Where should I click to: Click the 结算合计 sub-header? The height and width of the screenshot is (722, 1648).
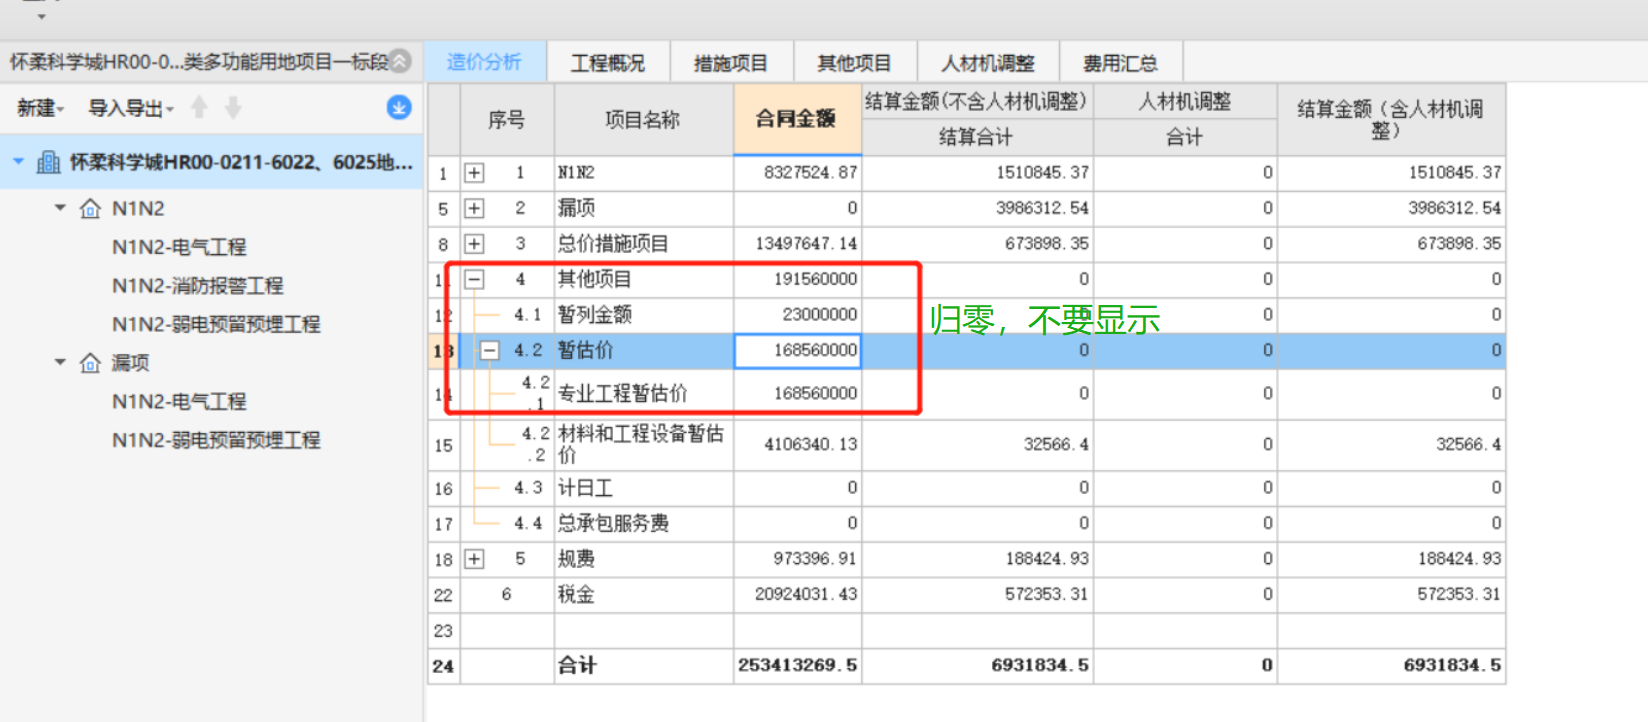(x=977, y=137)
